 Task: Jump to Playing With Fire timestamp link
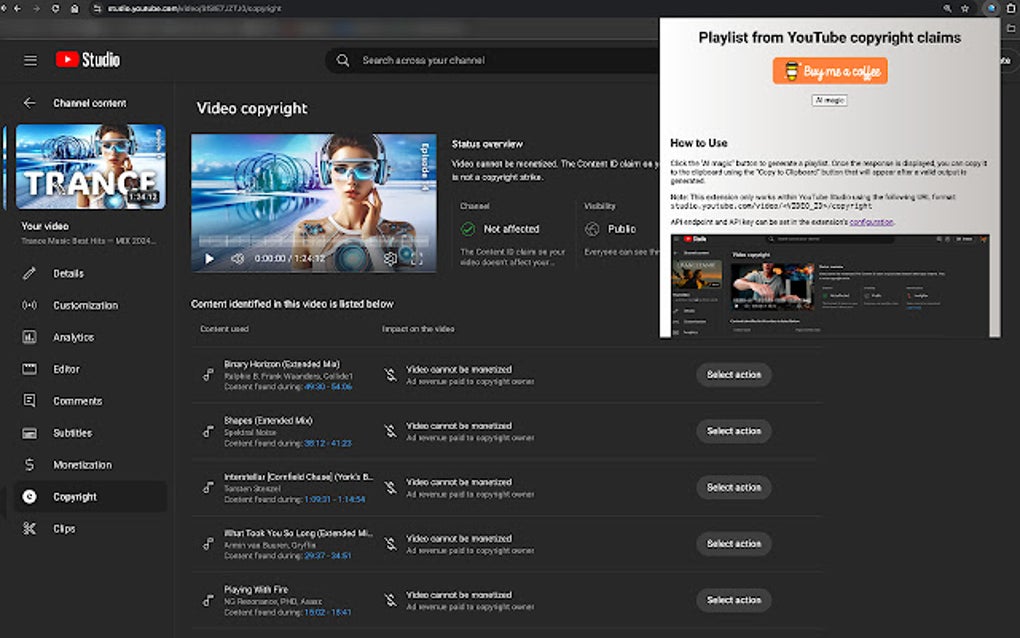328,612
